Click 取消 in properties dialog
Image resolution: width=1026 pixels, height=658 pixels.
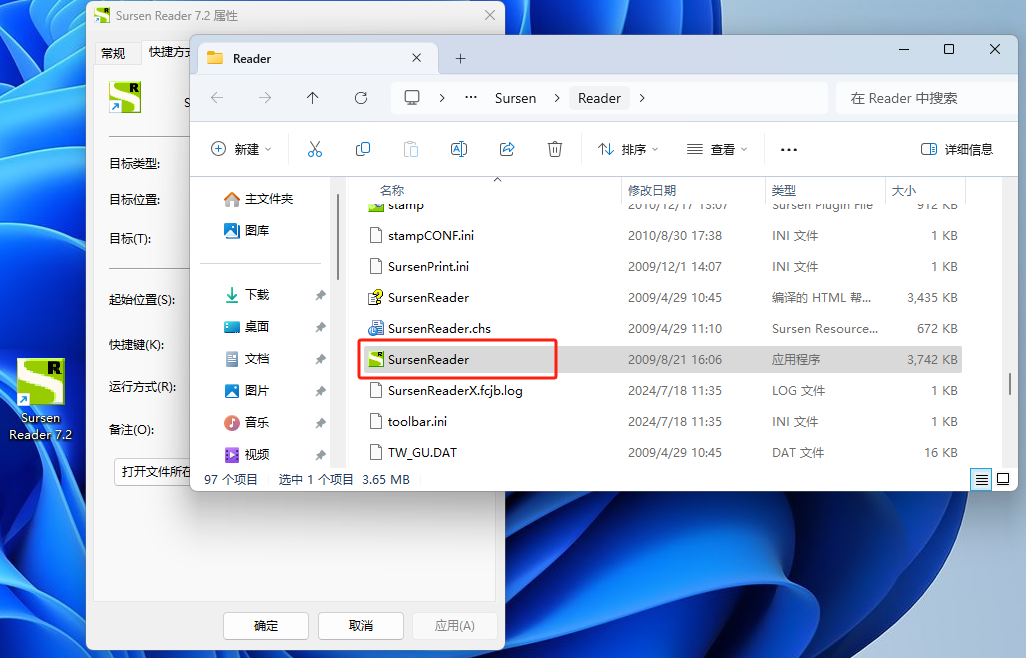click(361, 626)
